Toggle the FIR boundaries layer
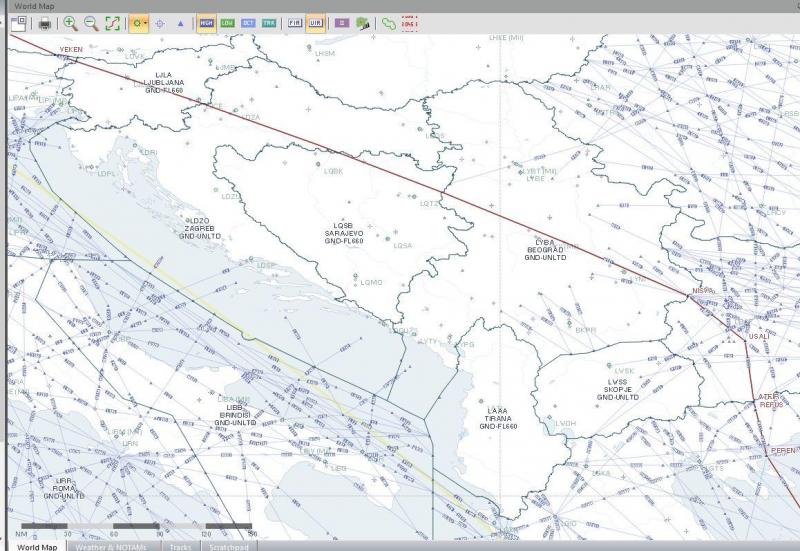Screen dimensions: 800x551 [x=295, y=23]
